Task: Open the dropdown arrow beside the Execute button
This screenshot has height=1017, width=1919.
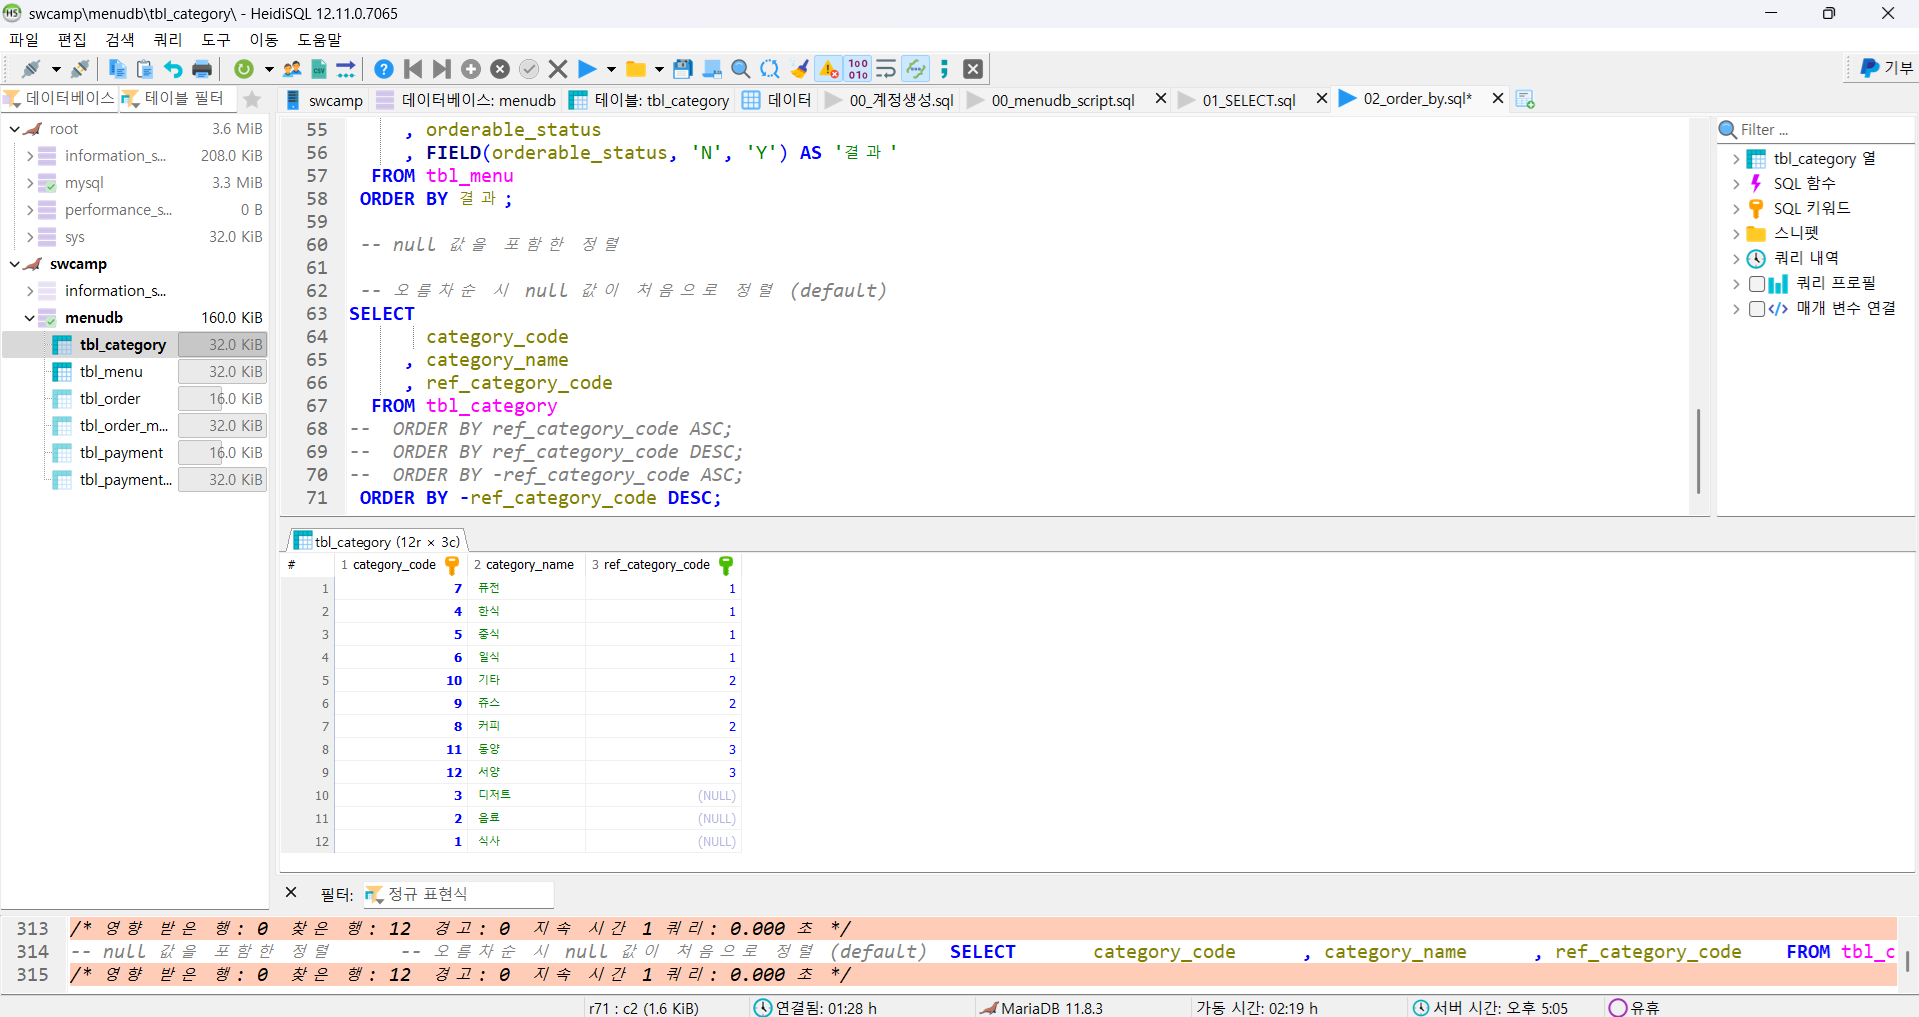Action: 611,69
